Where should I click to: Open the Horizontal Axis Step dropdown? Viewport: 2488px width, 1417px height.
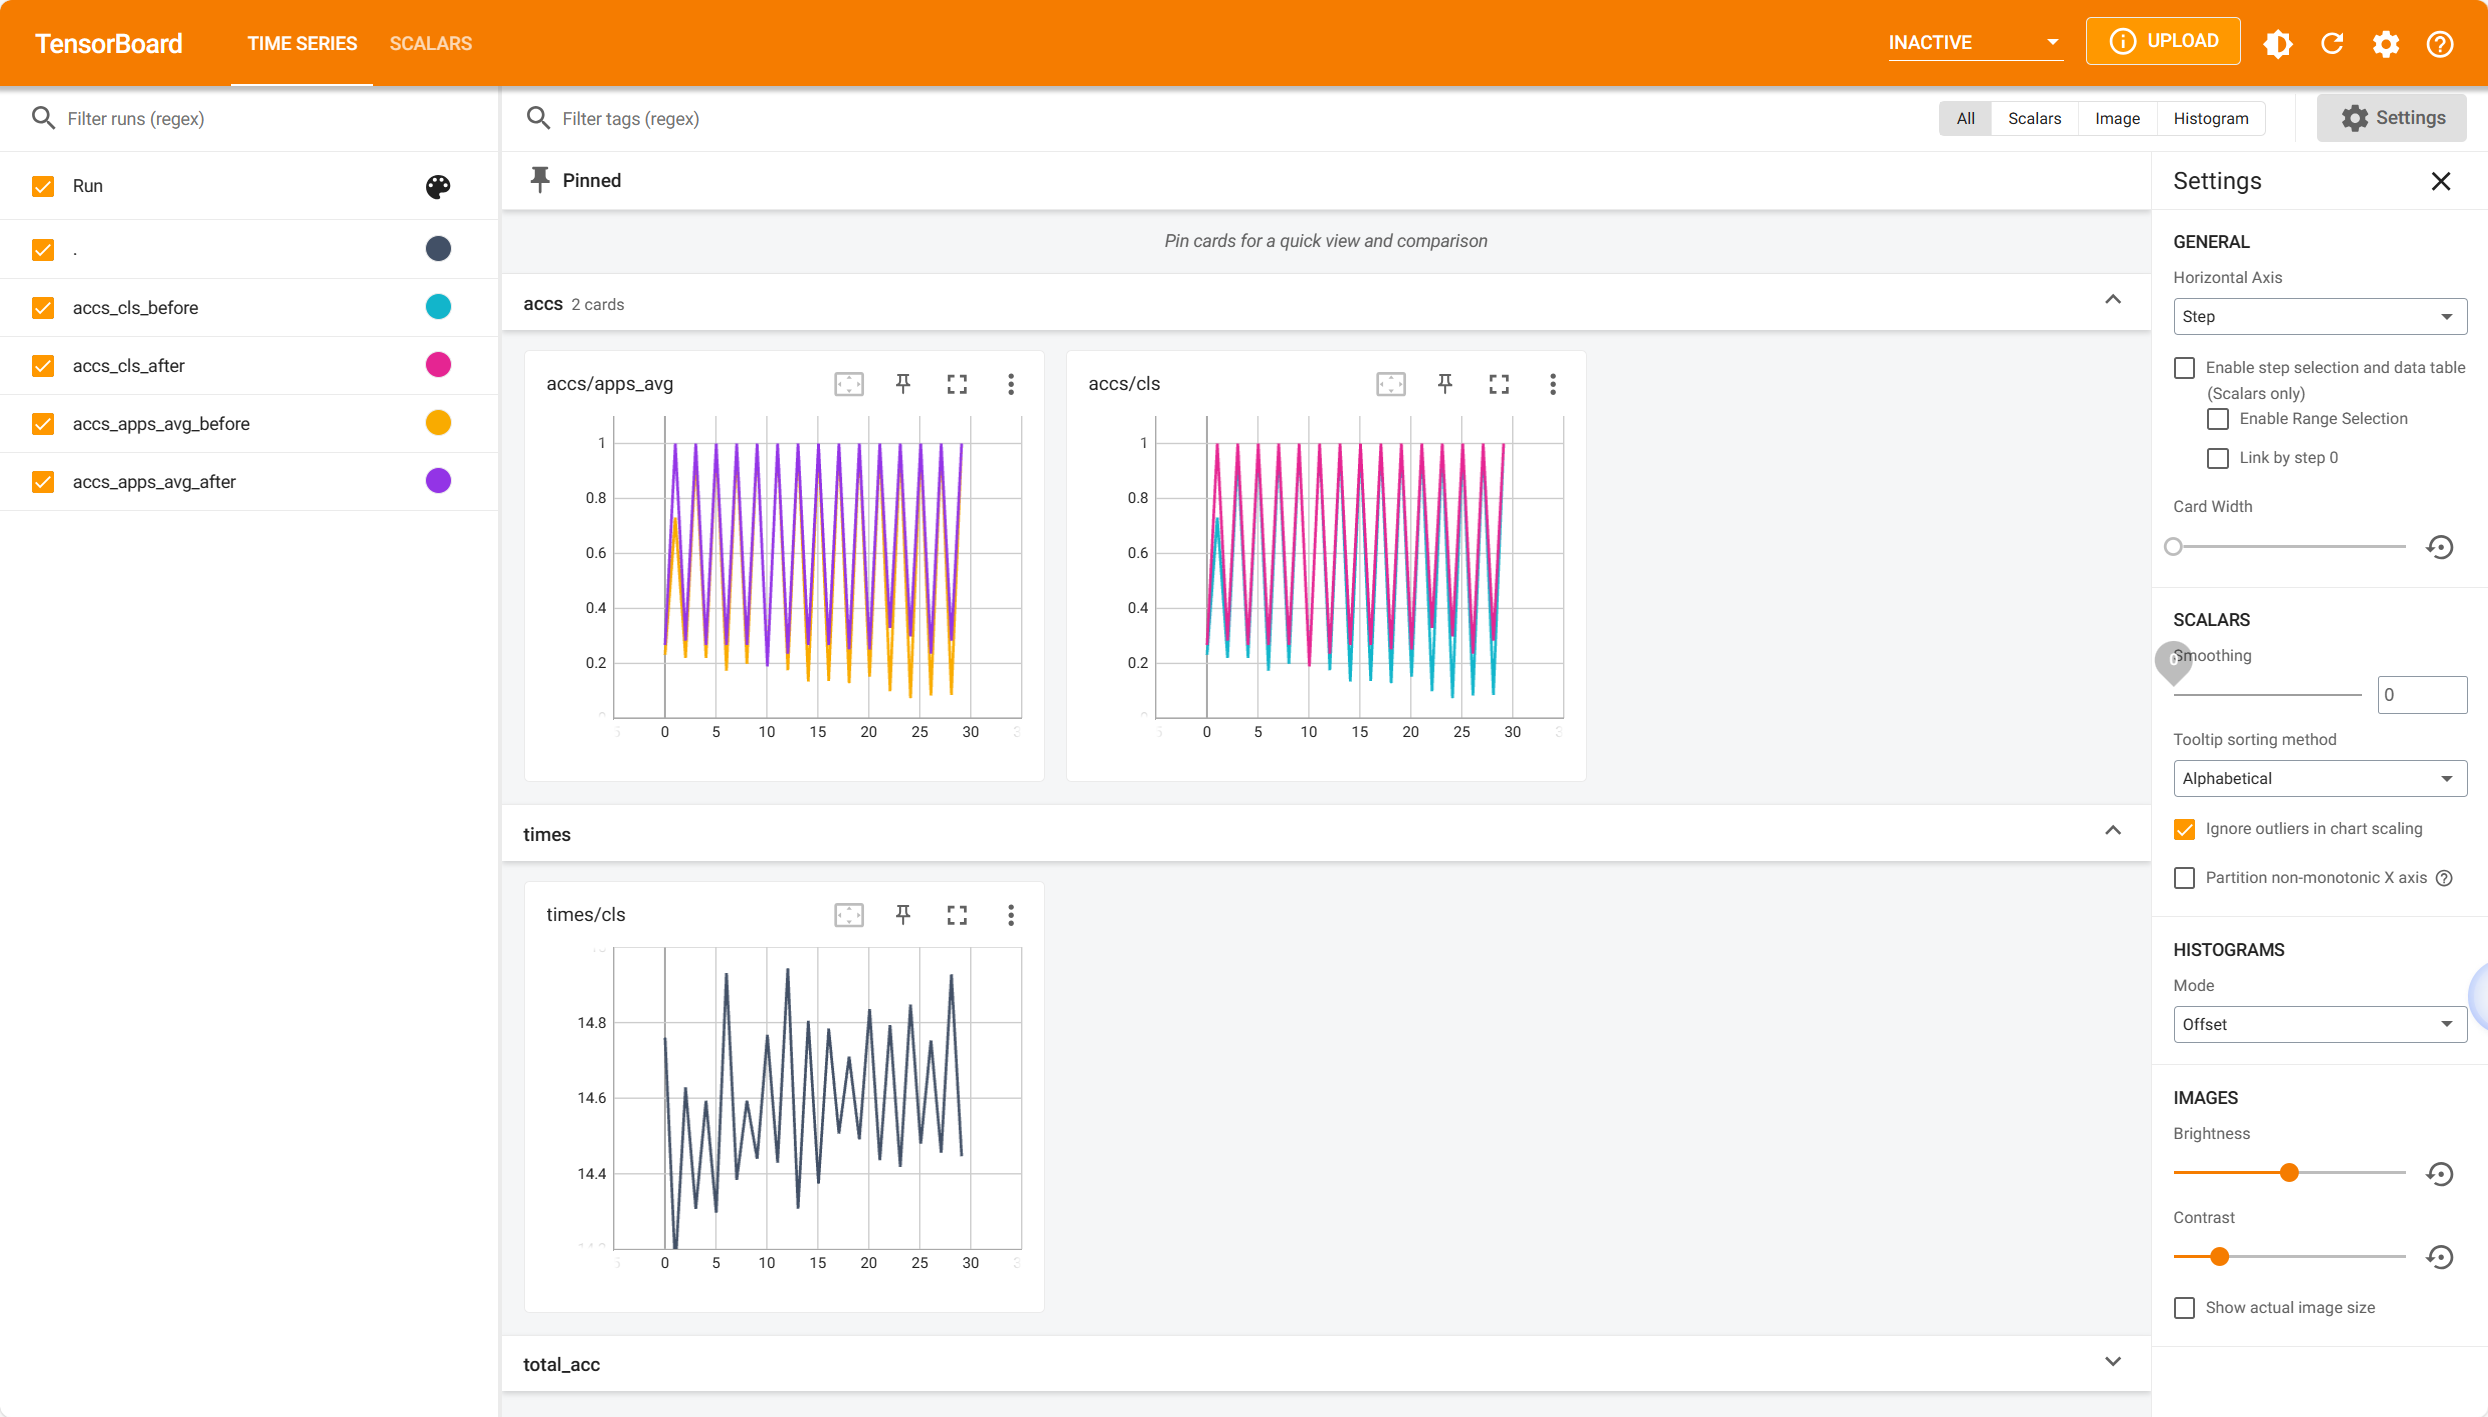(x=2319, y=316)
